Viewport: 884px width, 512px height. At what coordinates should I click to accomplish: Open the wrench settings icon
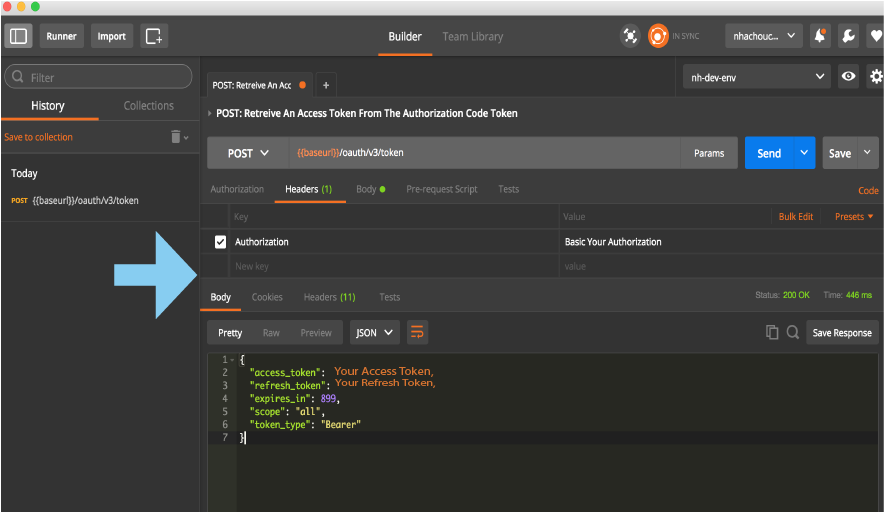tap(847, 36)
